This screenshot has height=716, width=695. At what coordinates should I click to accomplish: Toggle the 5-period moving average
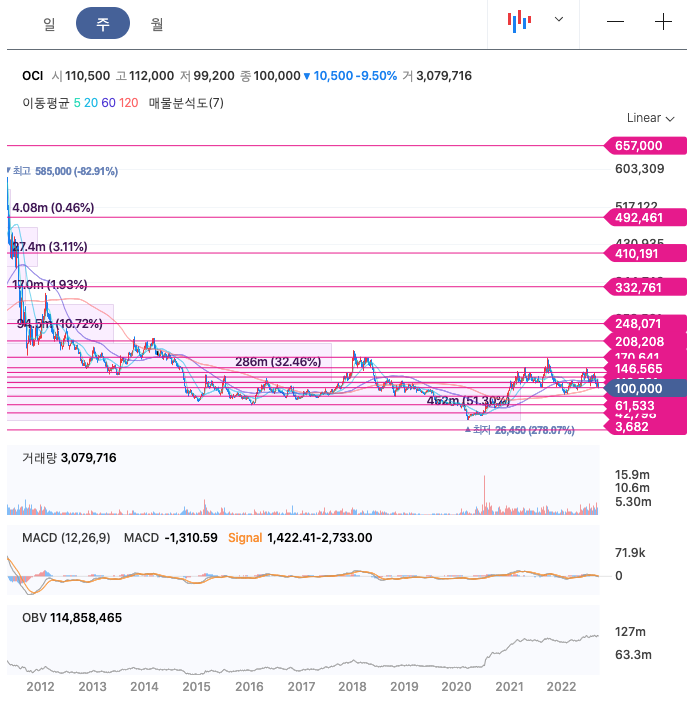(x=77, y=103)
